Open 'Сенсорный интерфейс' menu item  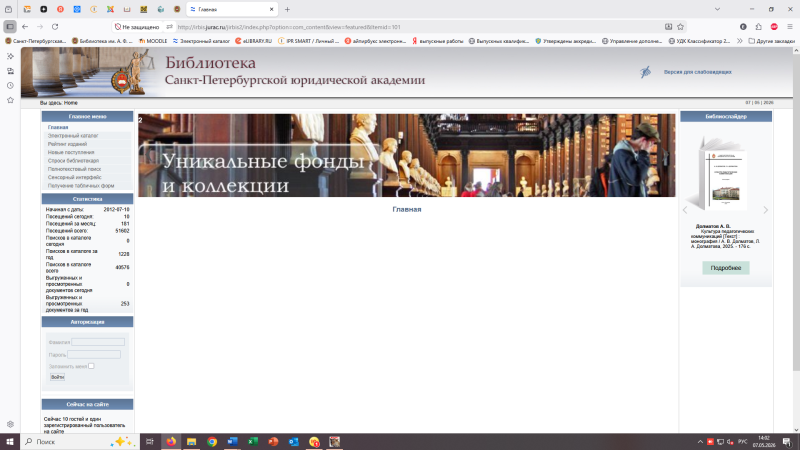click(x=74, y=177)
